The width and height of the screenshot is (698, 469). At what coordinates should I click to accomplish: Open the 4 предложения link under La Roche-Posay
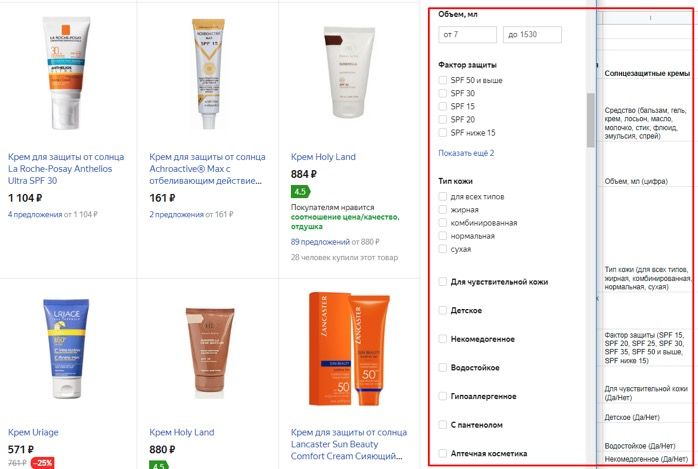(x=35, y=214)
